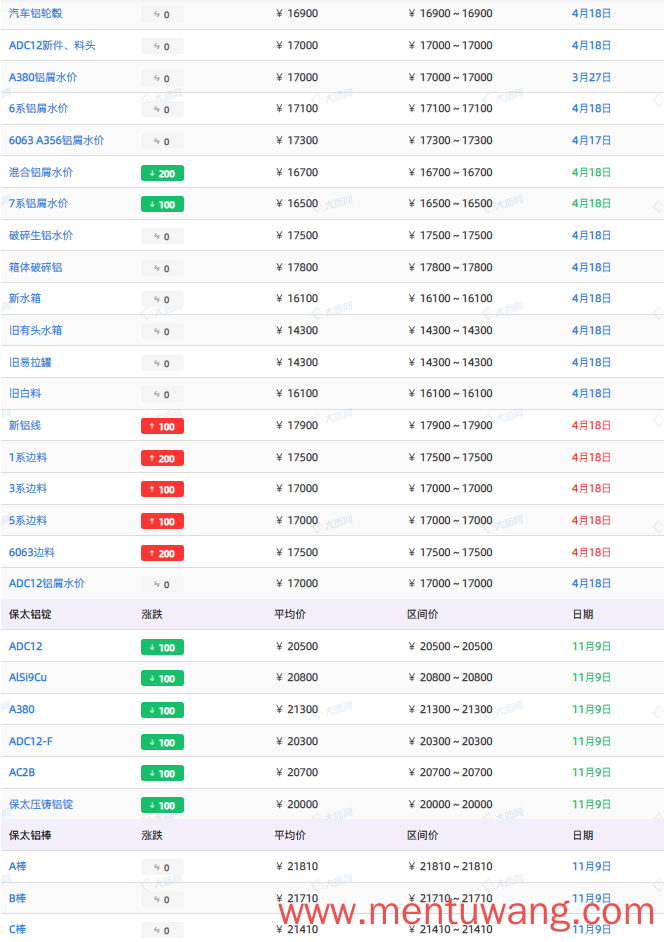Open the B棒 aluminum rod link
This screenshot has width=664, height=942.
point(17,898)
